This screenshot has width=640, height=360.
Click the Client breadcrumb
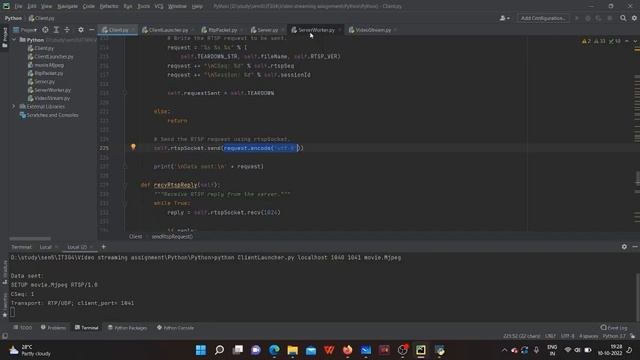(136, 236)
